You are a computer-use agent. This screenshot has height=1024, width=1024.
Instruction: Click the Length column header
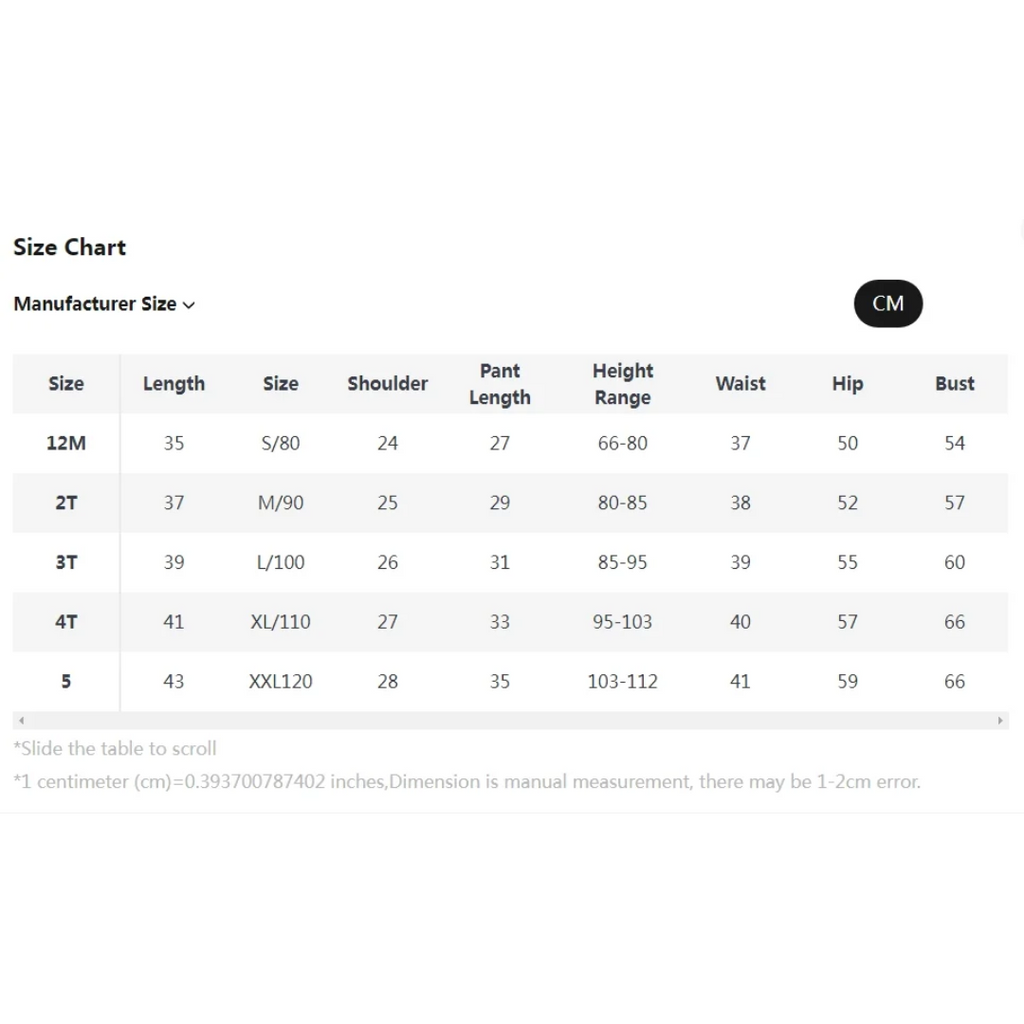point(174,384)
